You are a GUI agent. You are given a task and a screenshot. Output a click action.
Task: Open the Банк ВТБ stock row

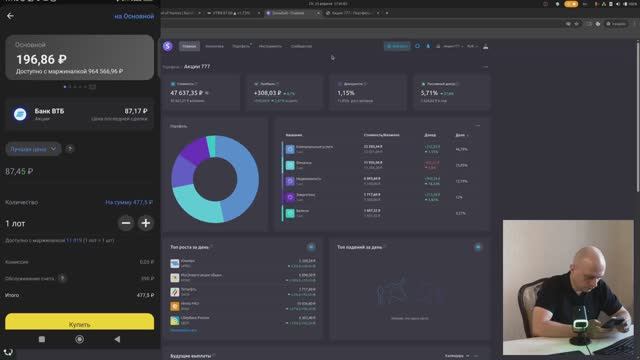(x=80, y=114)
